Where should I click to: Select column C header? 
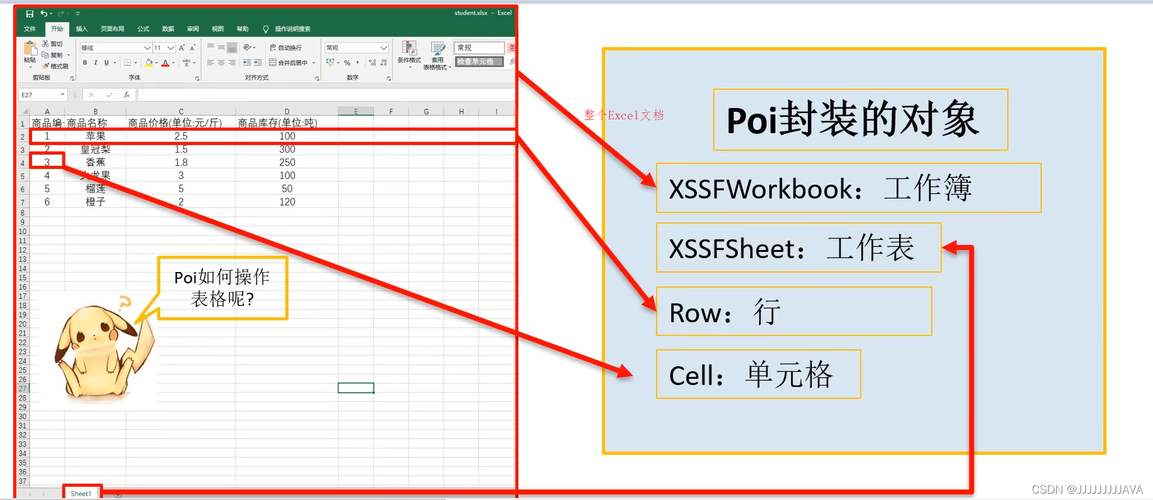tap(180, 111)
